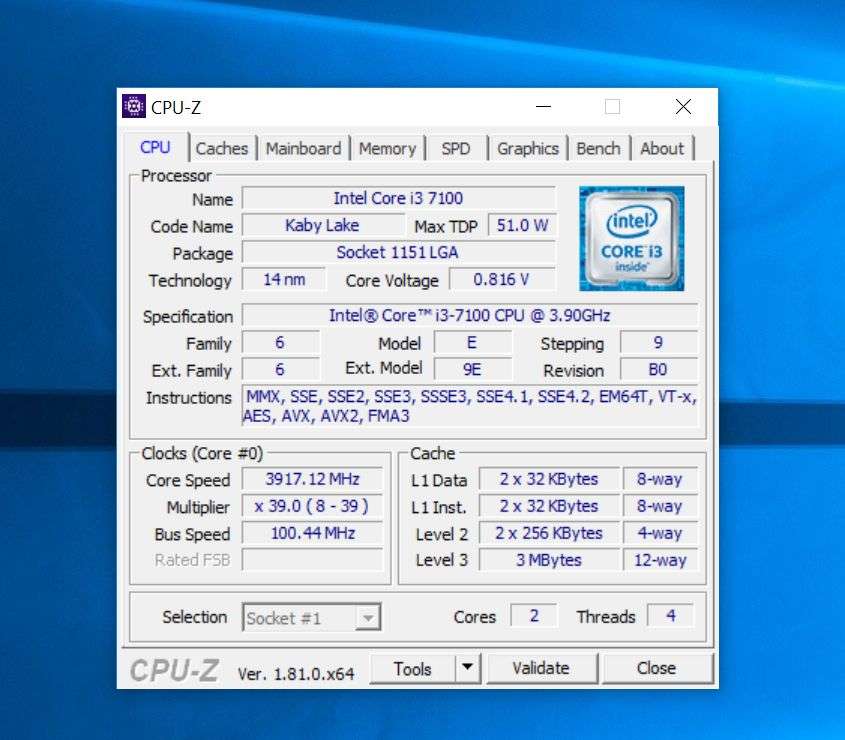Viewport: 845px width, 740px height.
Task: Click the Close button at bottom
Action: tap(656, 668)
